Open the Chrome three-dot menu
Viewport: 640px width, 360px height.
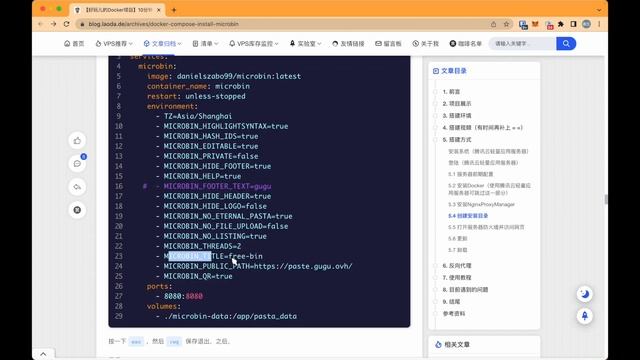pos(599,24)
